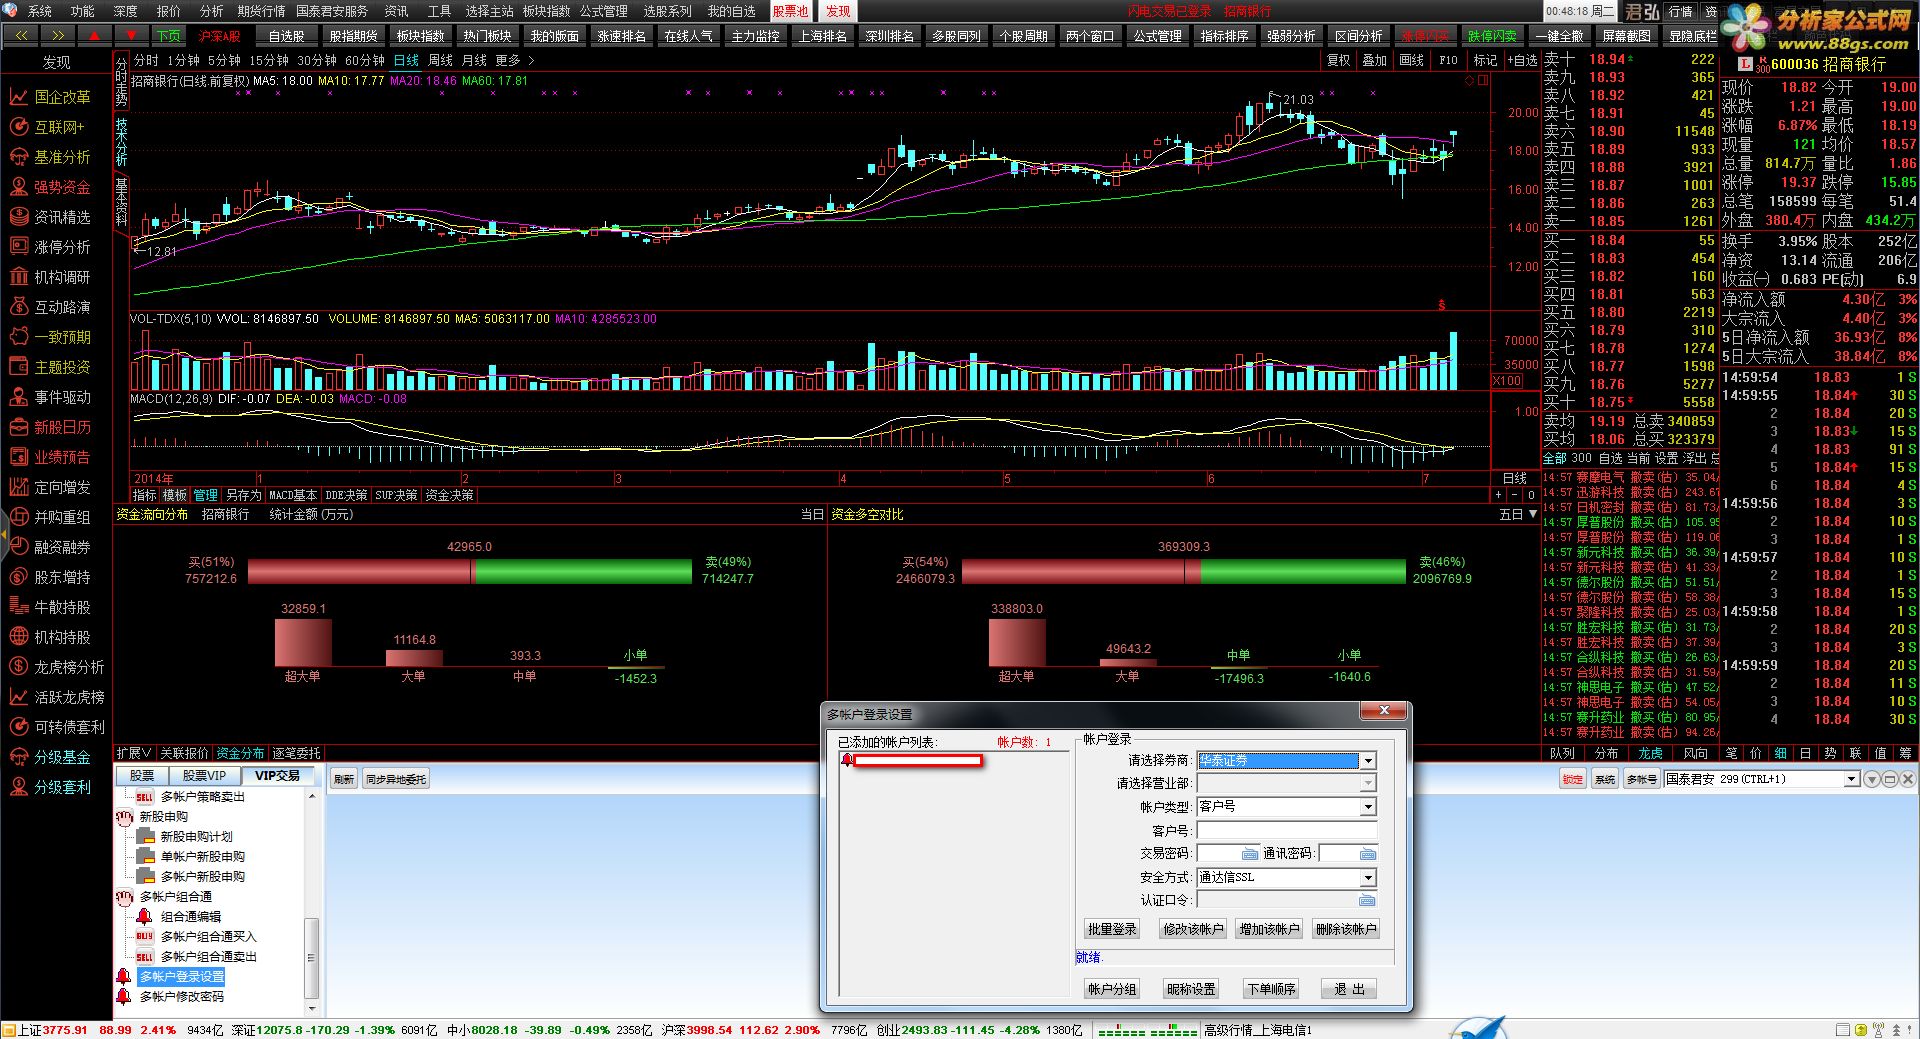The height and width of the screenshot is (1039, 1920).
Task: Open 互联网+ sidebar item
Action: tap(48, 127)
